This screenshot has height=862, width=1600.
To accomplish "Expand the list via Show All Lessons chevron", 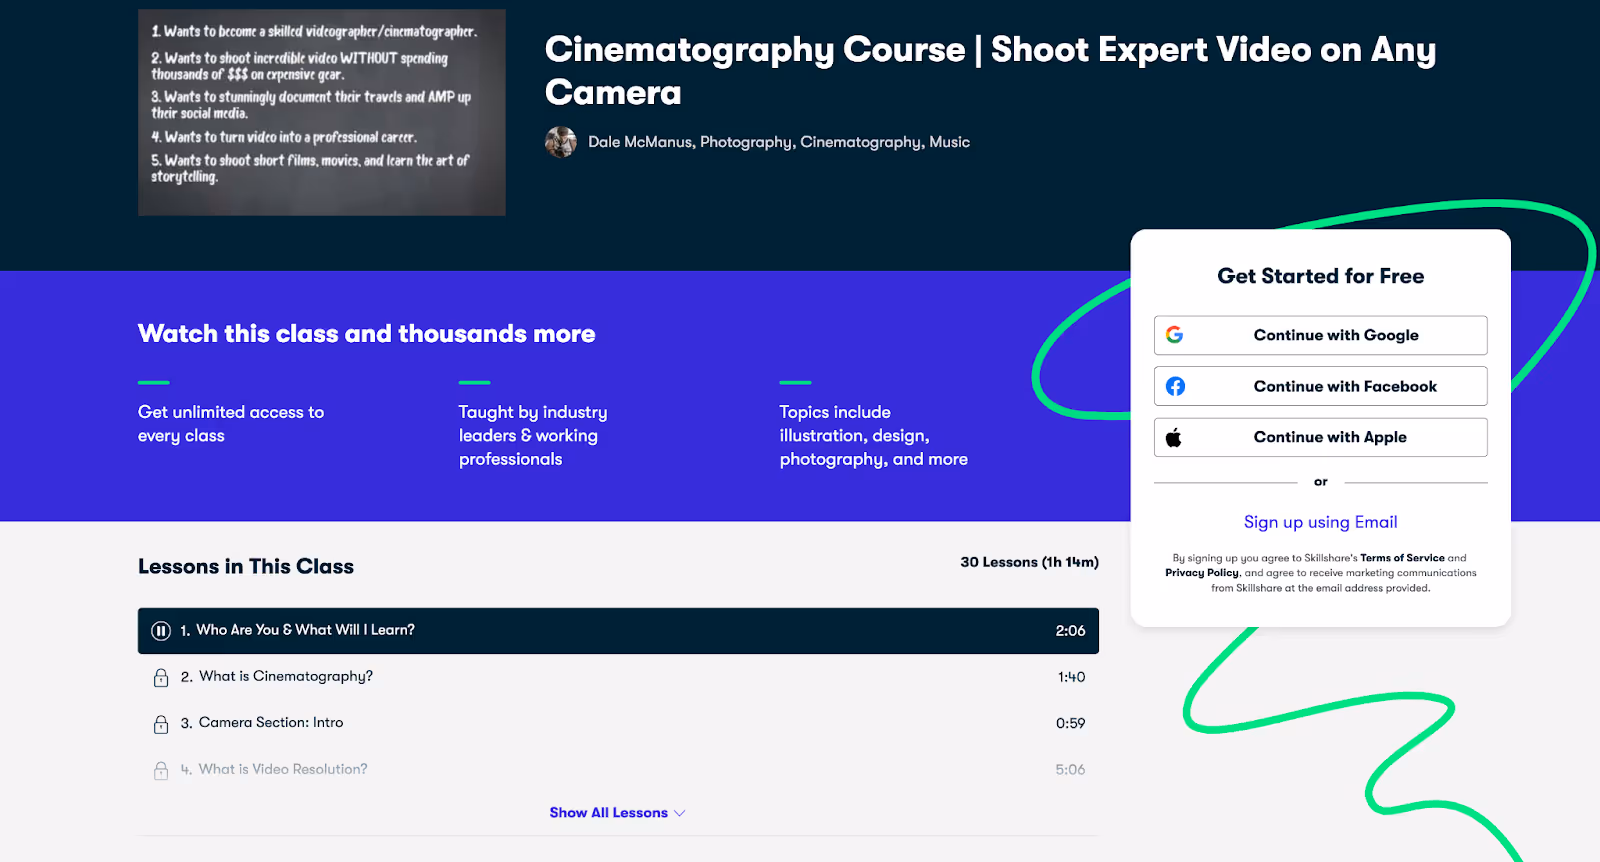I will tap(680, 813).
